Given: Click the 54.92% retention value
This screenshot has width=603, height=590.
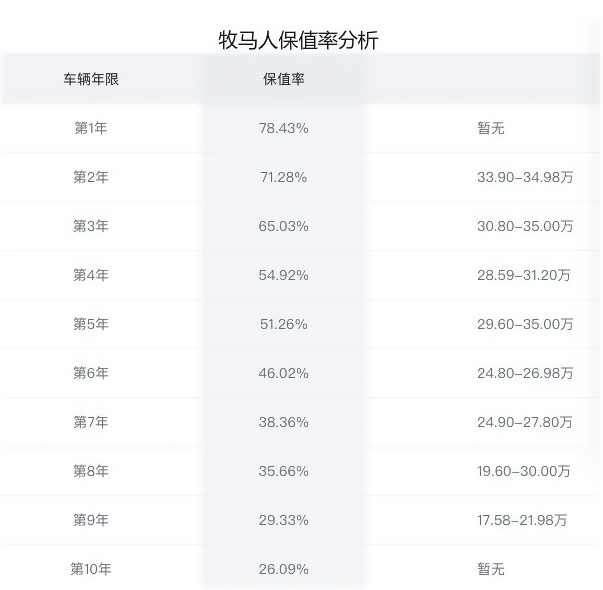Looking at the screenshot, I should (x=284, y=275).
